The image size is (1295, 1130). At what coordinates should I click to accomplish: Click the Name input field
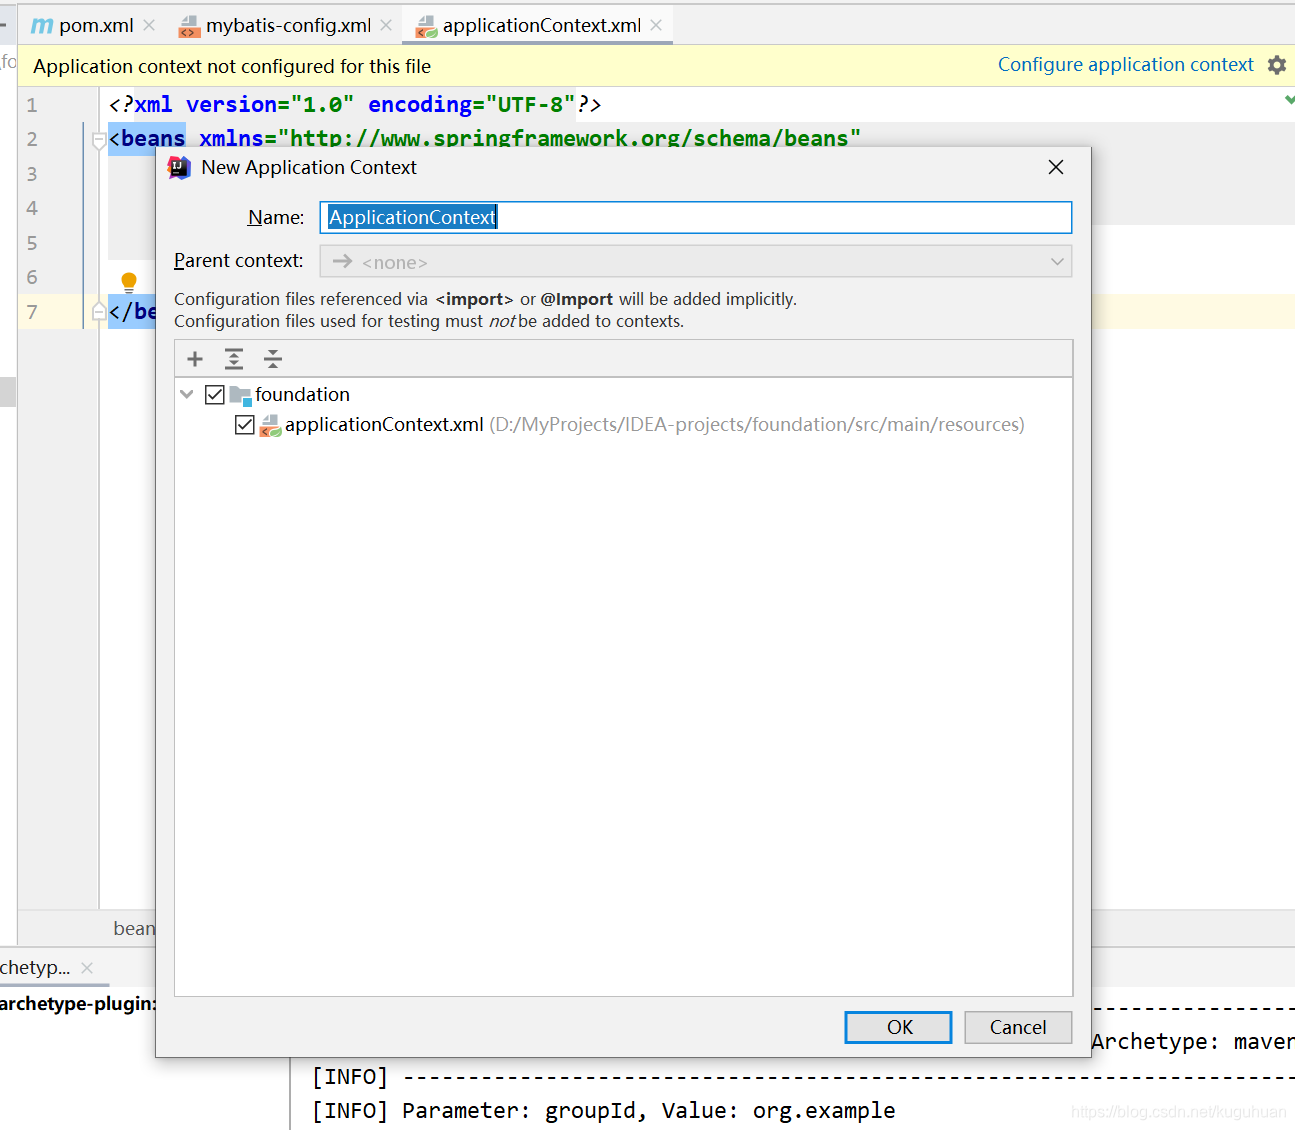(696, 217)
